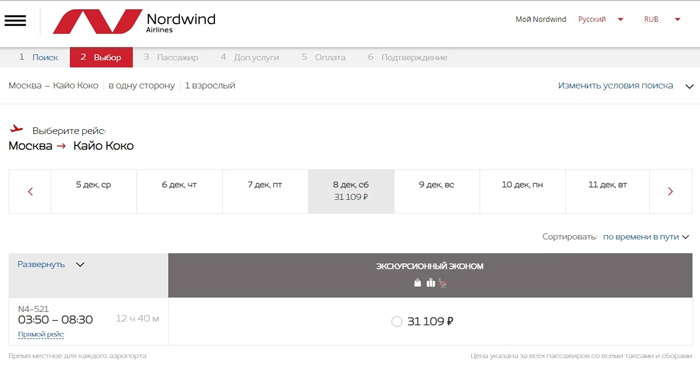Screen dimensions: 700x365
Task: Click the Nordwind Airlines logo
Action: point(134,21)
